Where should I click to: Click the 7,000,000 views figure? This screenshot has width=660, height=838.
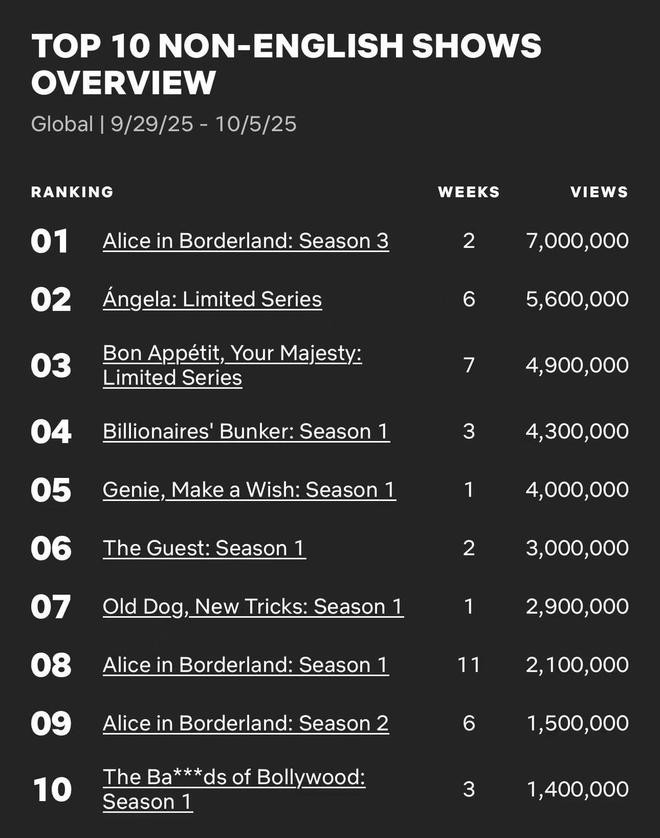tap(577, 241)
